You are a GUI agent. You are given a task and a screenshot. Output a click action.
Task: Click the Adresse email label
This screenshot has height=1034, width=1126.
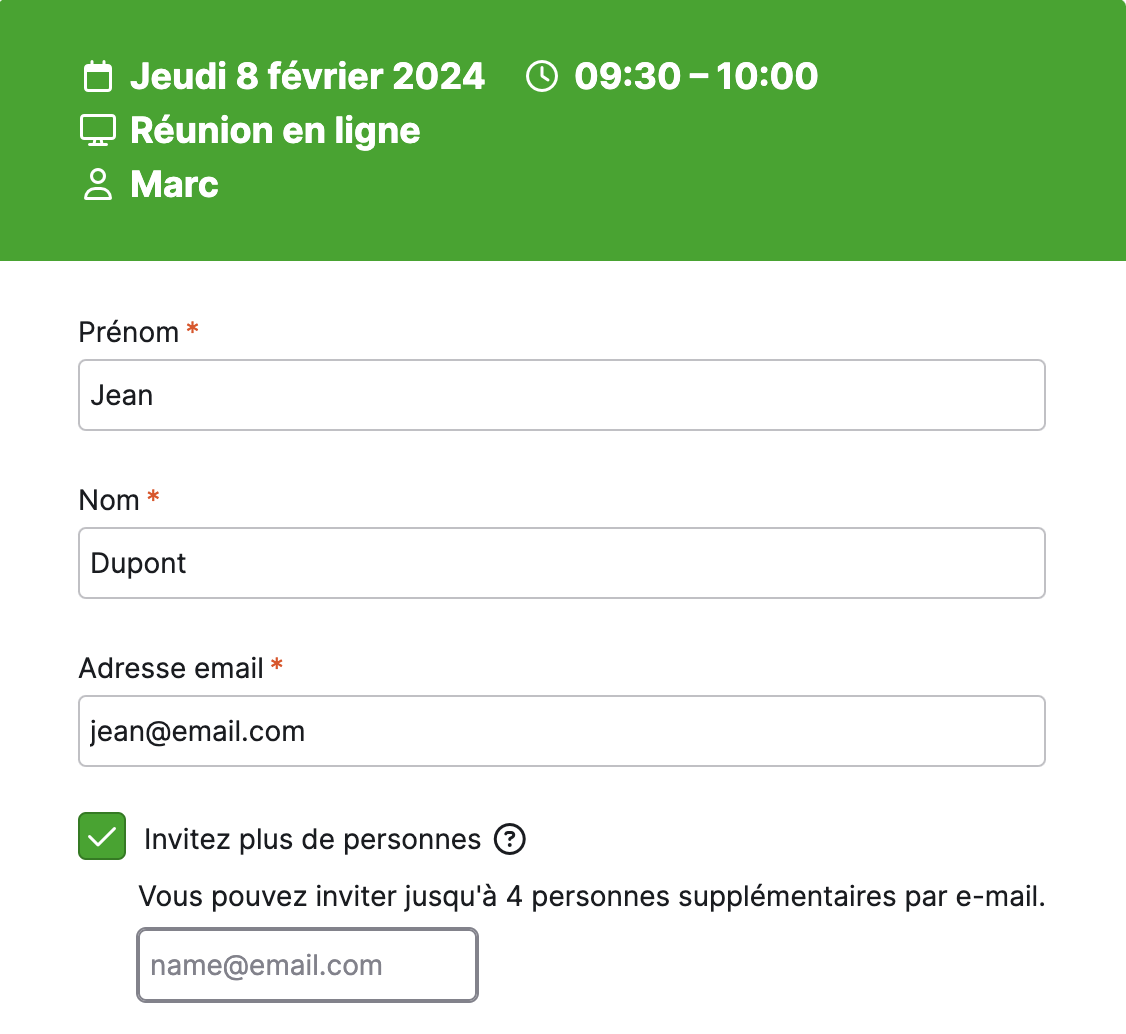pos(171,668)
